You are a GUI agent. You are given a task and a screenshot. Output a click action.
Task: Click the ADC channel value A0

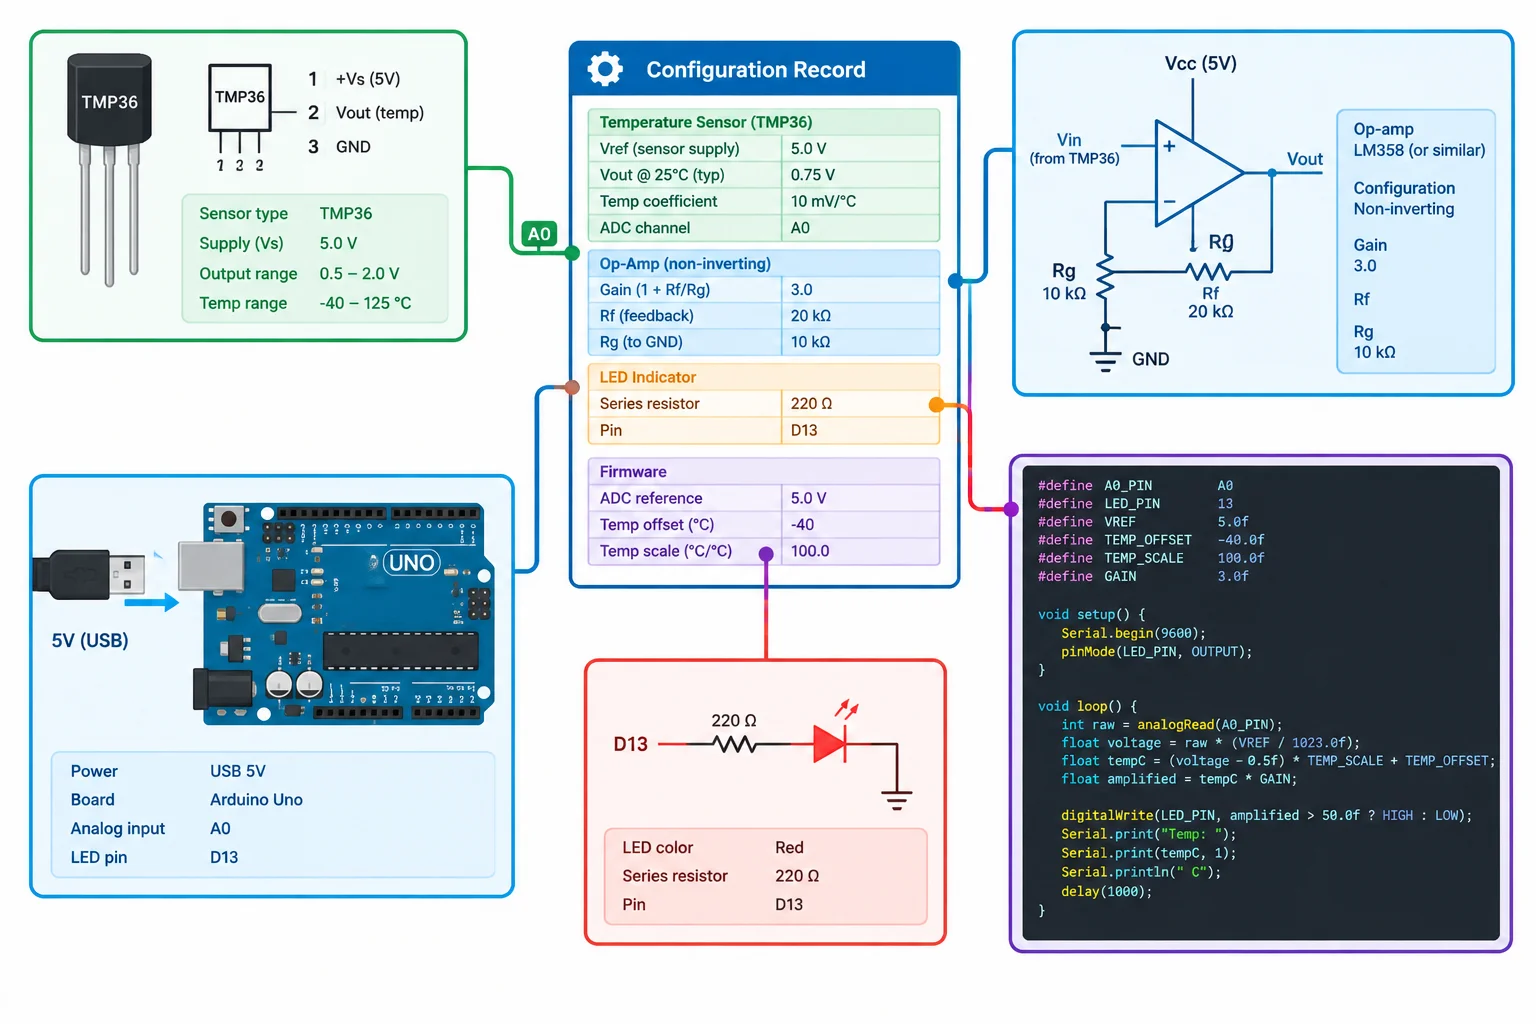[800, 228]
